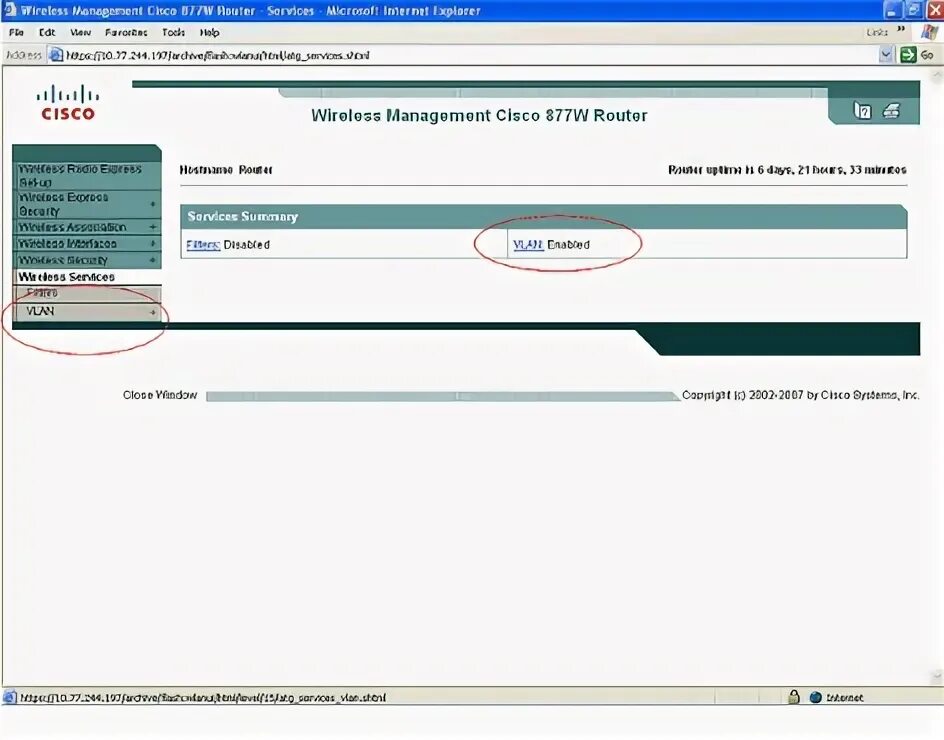944x740 pixels.
Task: Open the Favorites menu
Action: click(x=126, y=33)
